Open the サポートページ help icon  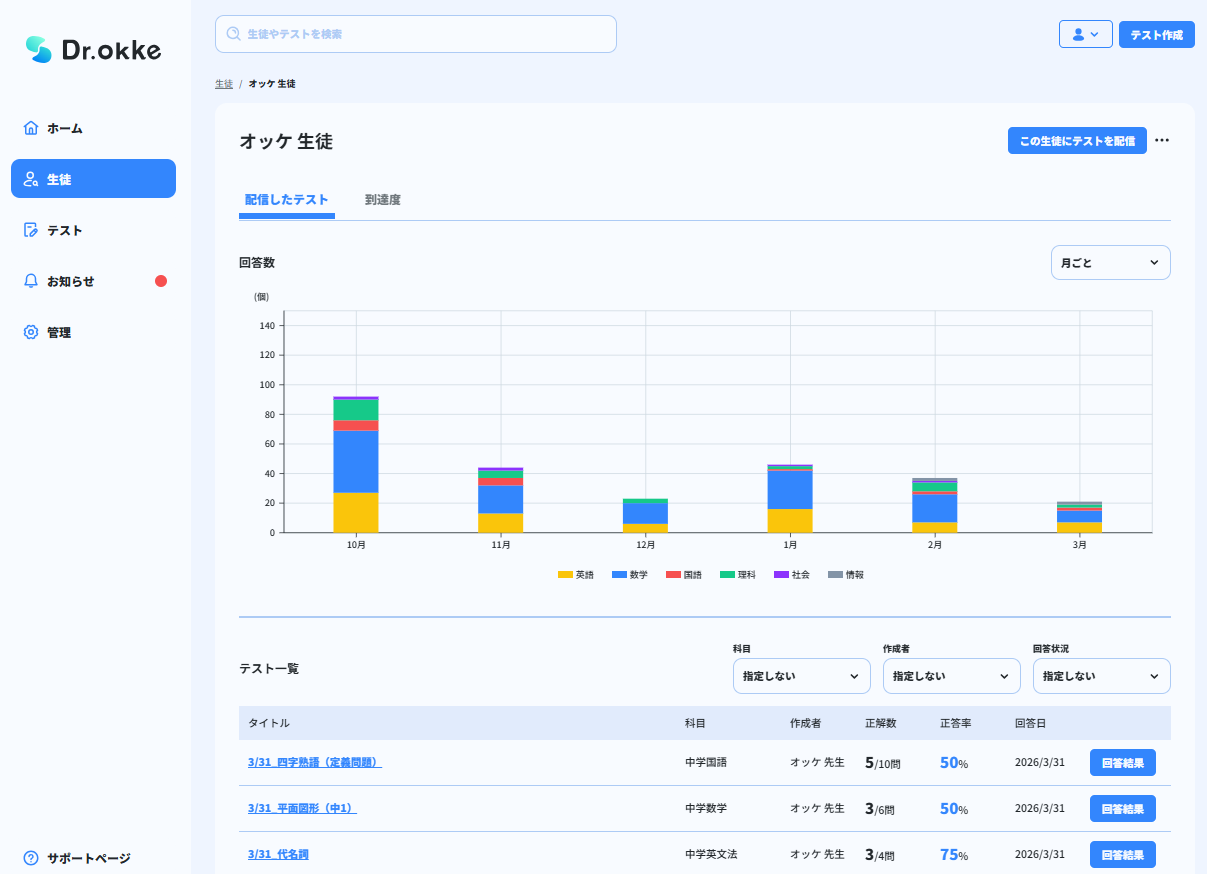click(31, 858)
